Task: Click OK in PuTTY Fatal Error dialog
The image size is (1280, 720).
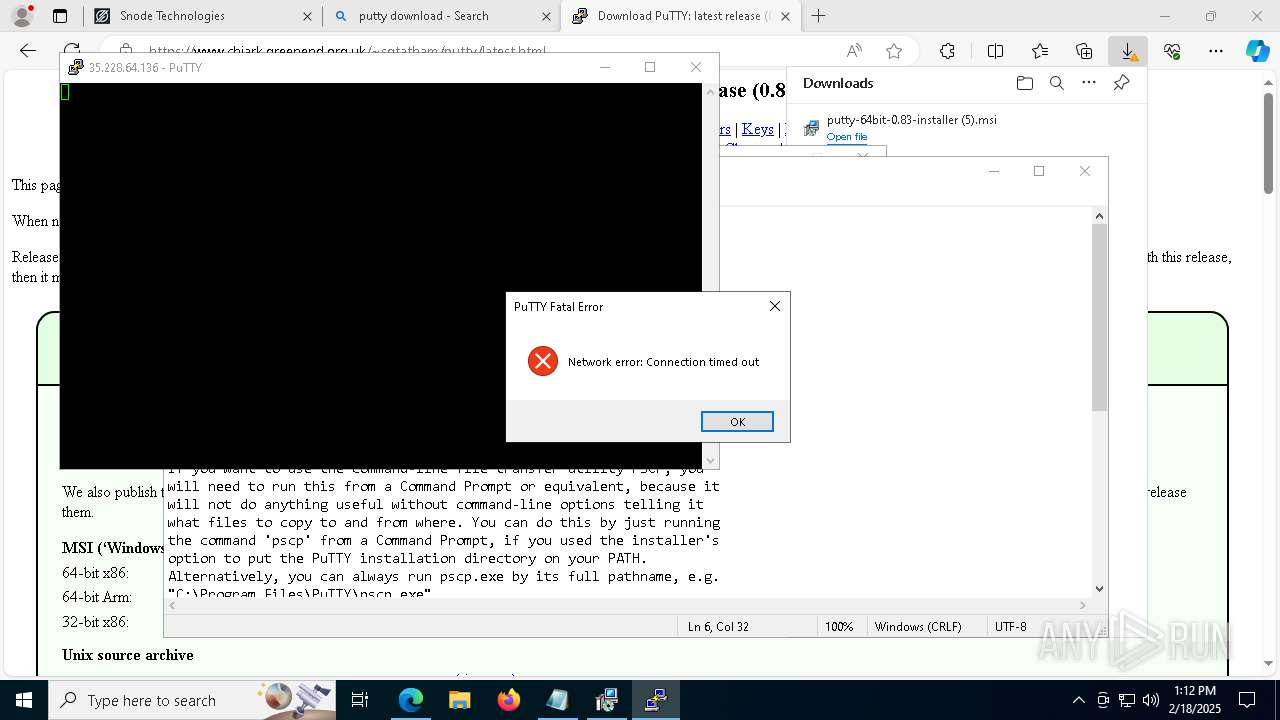Action: pos(737,422)
